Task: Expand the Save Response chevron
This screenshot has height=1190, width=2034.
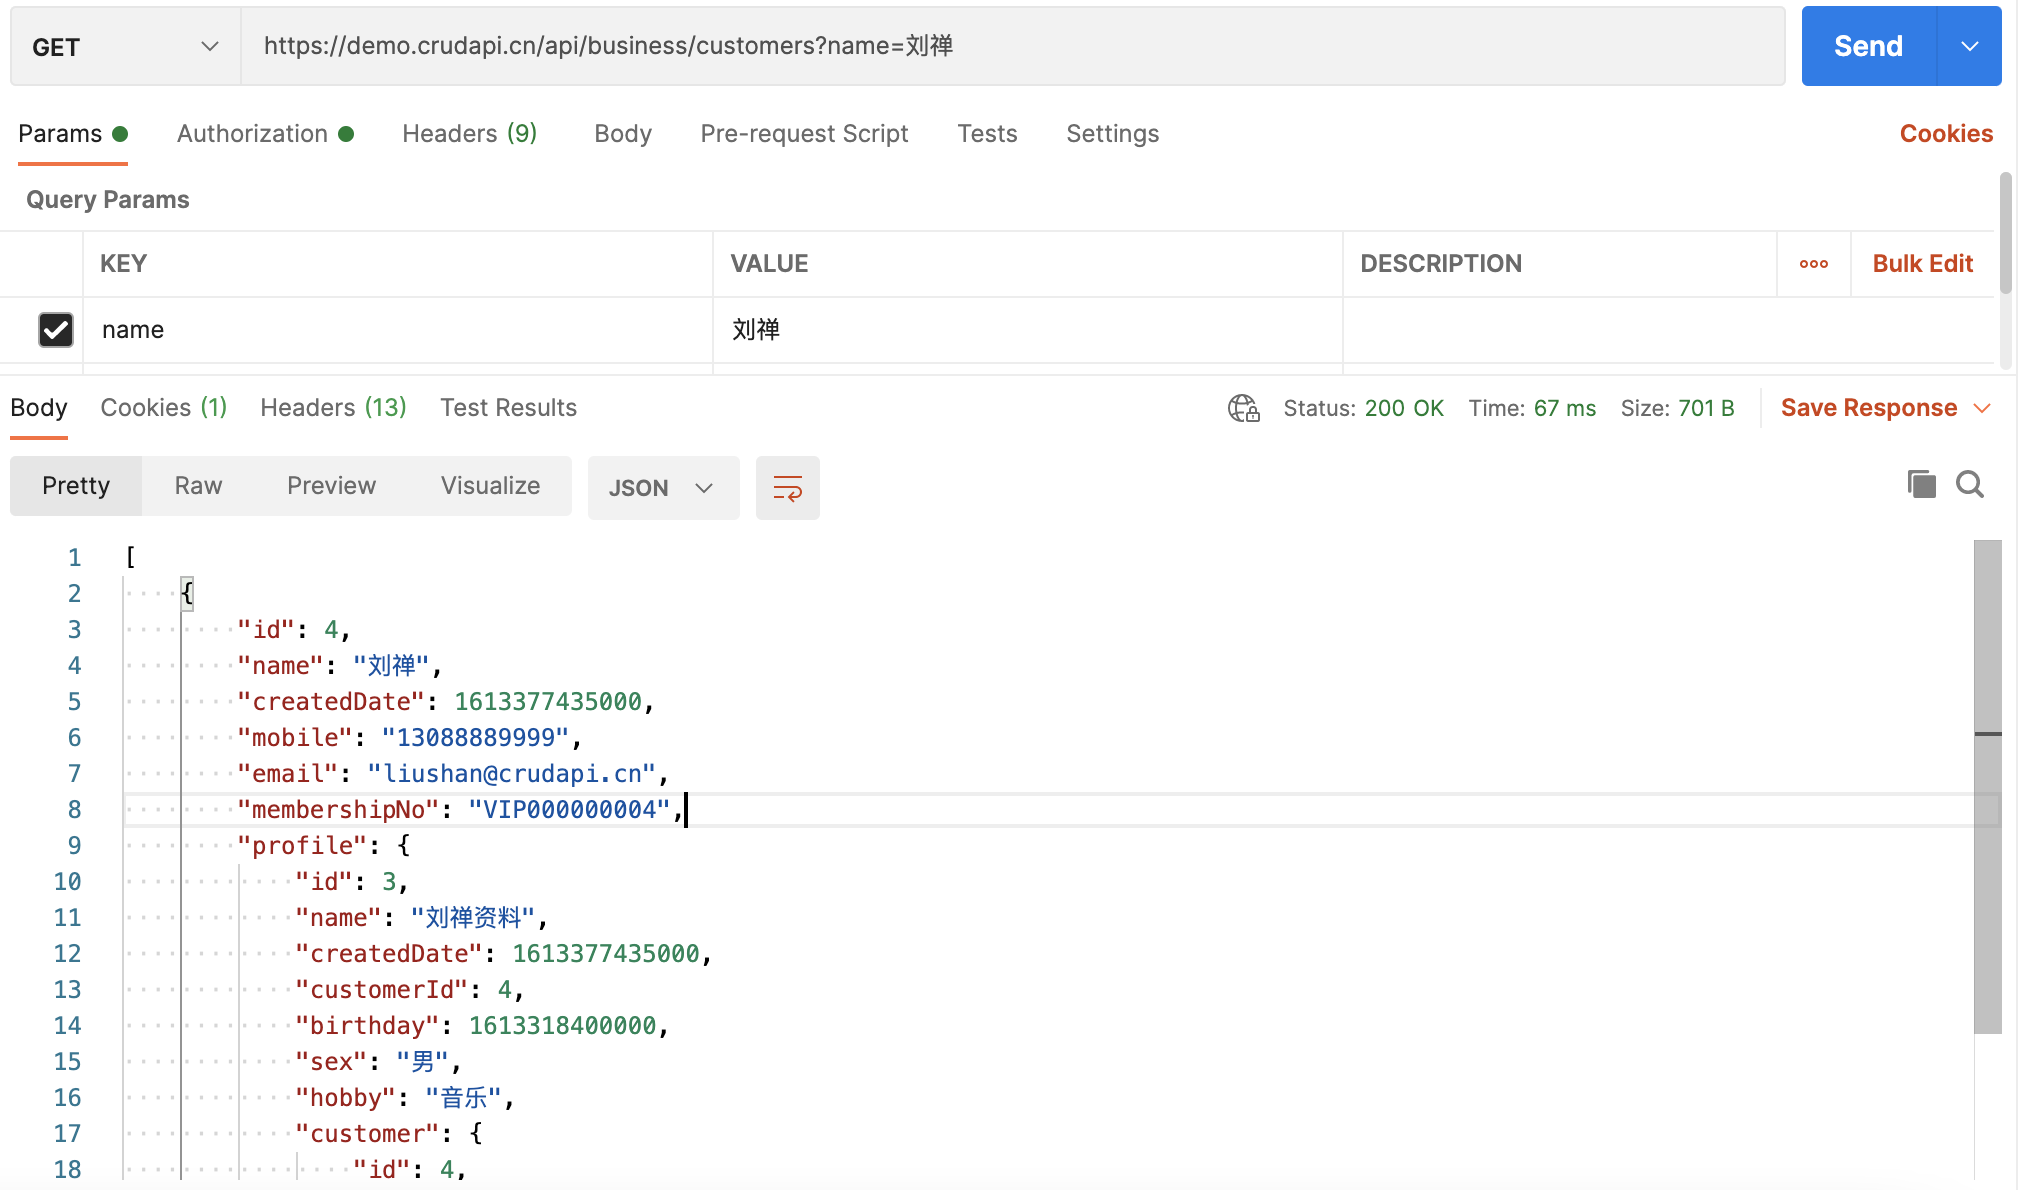Action: [1982, 408]
